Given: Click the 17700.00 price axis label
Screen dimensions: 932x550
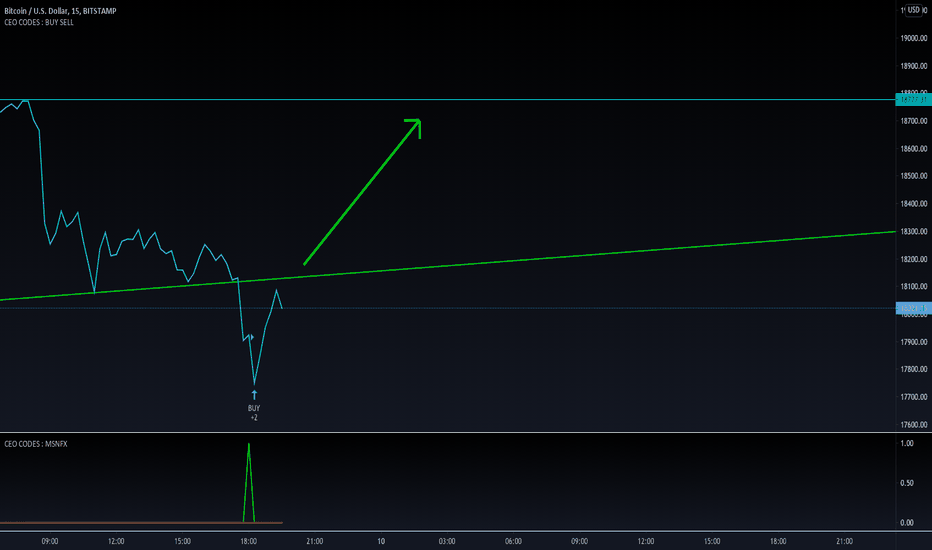Looking at the screenshot, I should (914, 397).
